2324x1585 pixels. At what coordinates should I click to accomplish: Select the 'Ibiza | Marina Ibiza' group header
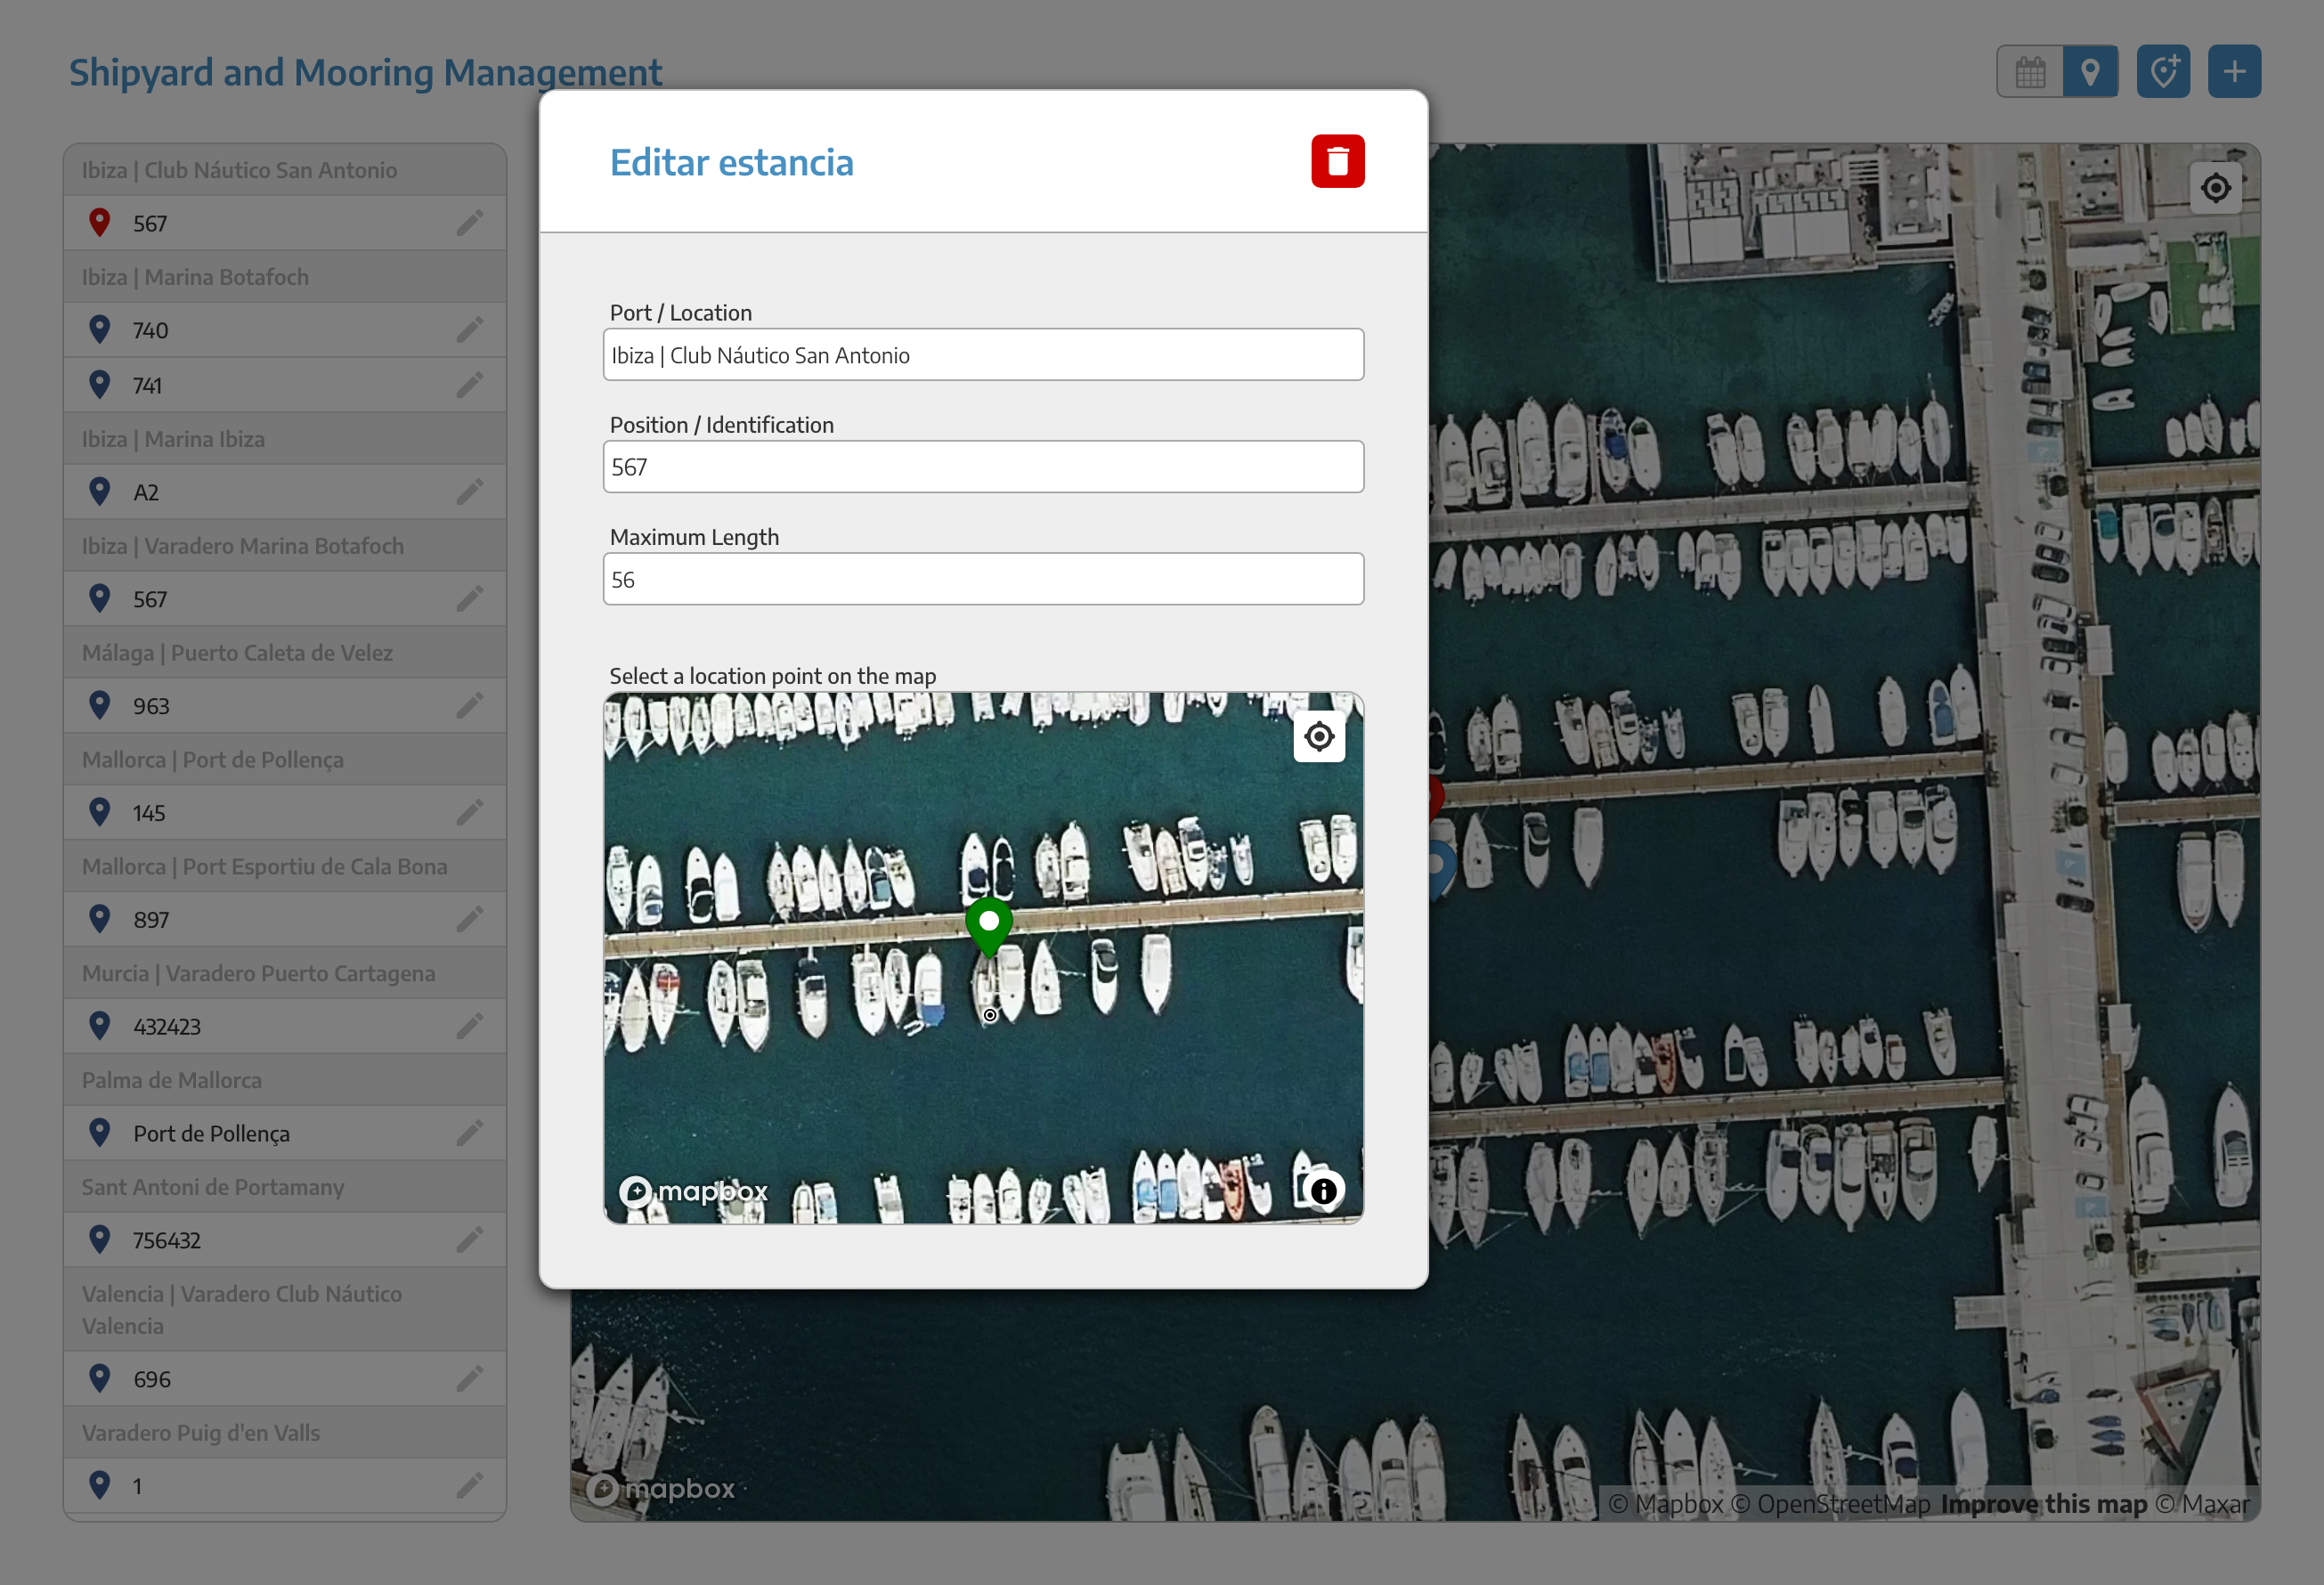tap(285, 439)
